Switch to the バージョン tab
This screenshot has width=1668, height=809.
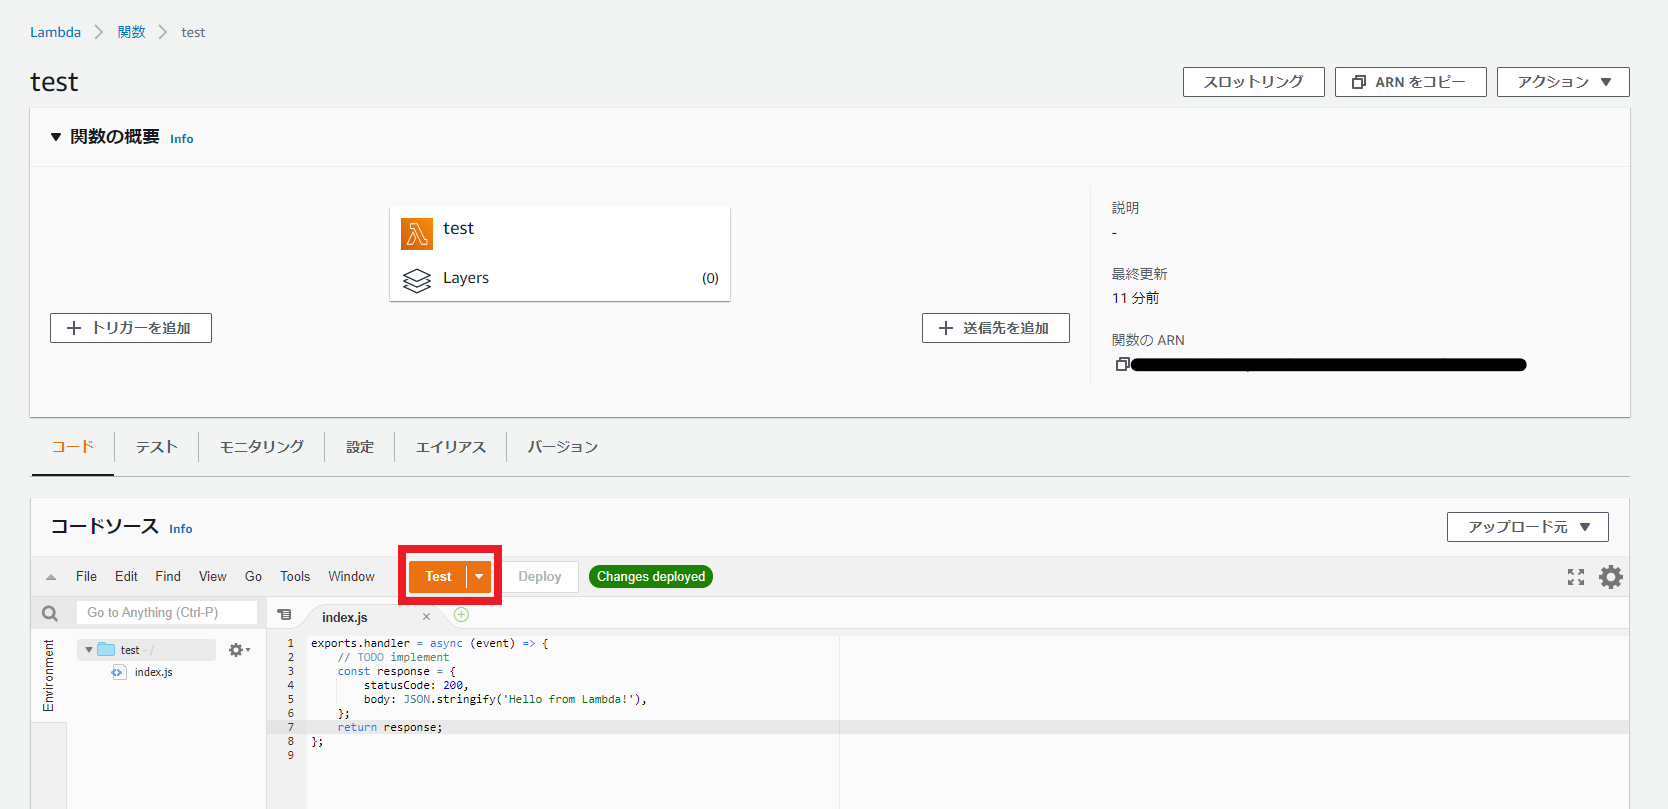coord(563,447)
